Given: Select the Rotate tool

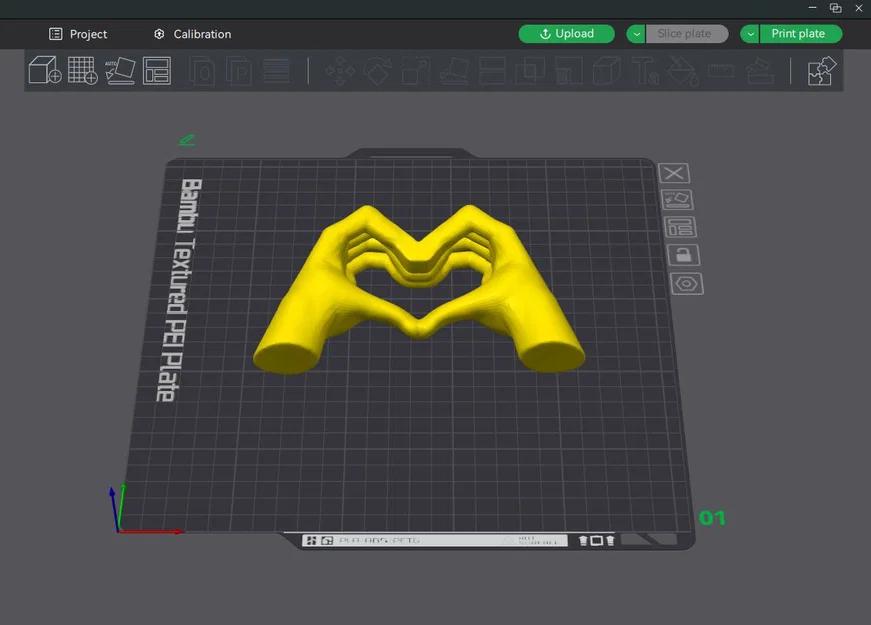Looking at the screenshot, I should pyautogui.click(x=377, y=70).
